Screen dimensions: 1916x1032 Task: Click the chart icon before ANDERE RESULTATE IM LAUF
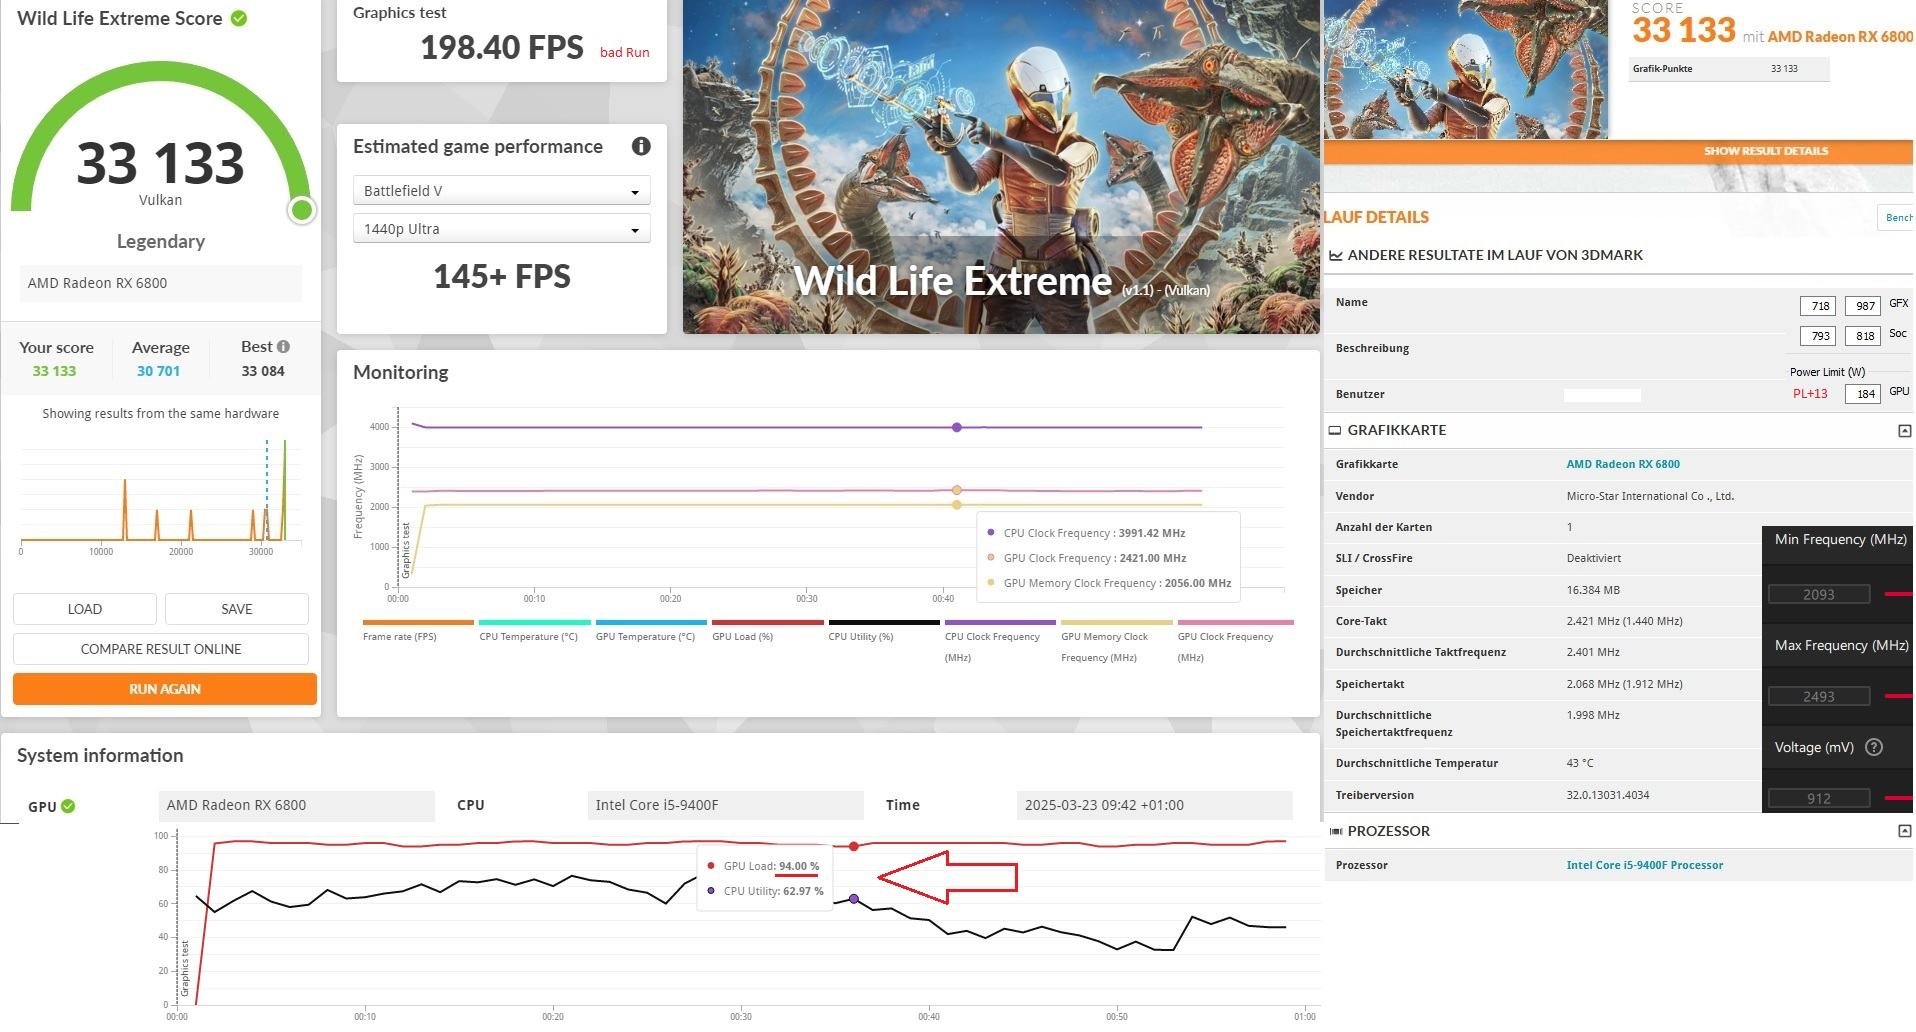pos(1335,255)
